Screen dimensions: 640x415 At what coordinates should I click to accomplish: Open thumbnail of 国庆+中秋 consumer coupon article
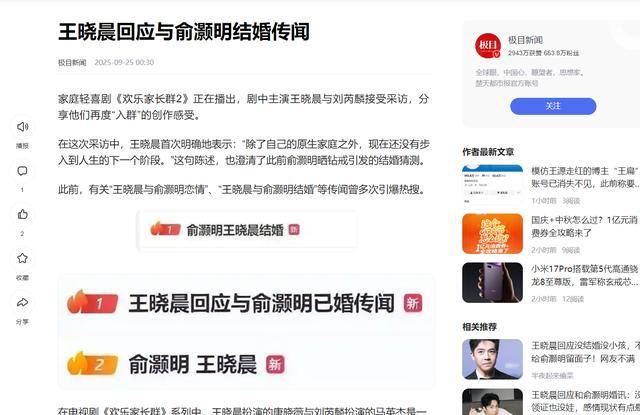[x=492, y=234]
